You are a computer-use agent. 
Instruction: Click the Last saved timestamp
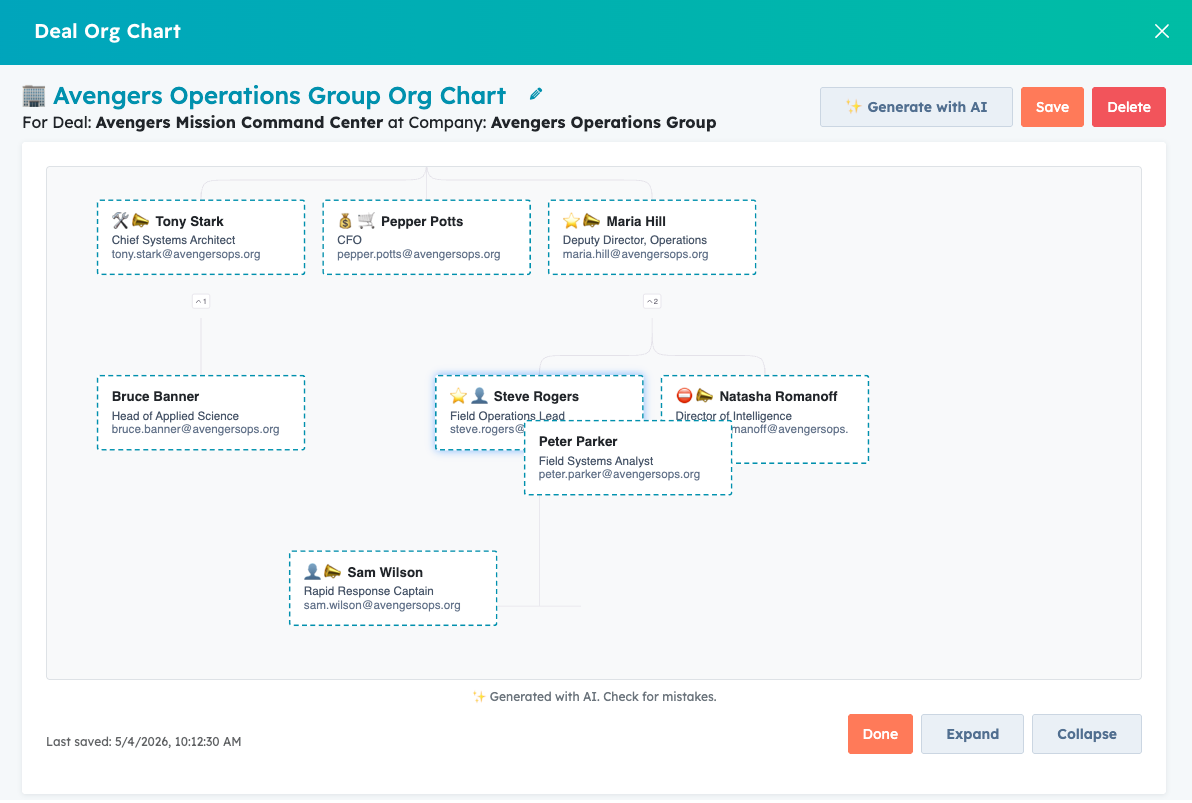click(144, 741)
